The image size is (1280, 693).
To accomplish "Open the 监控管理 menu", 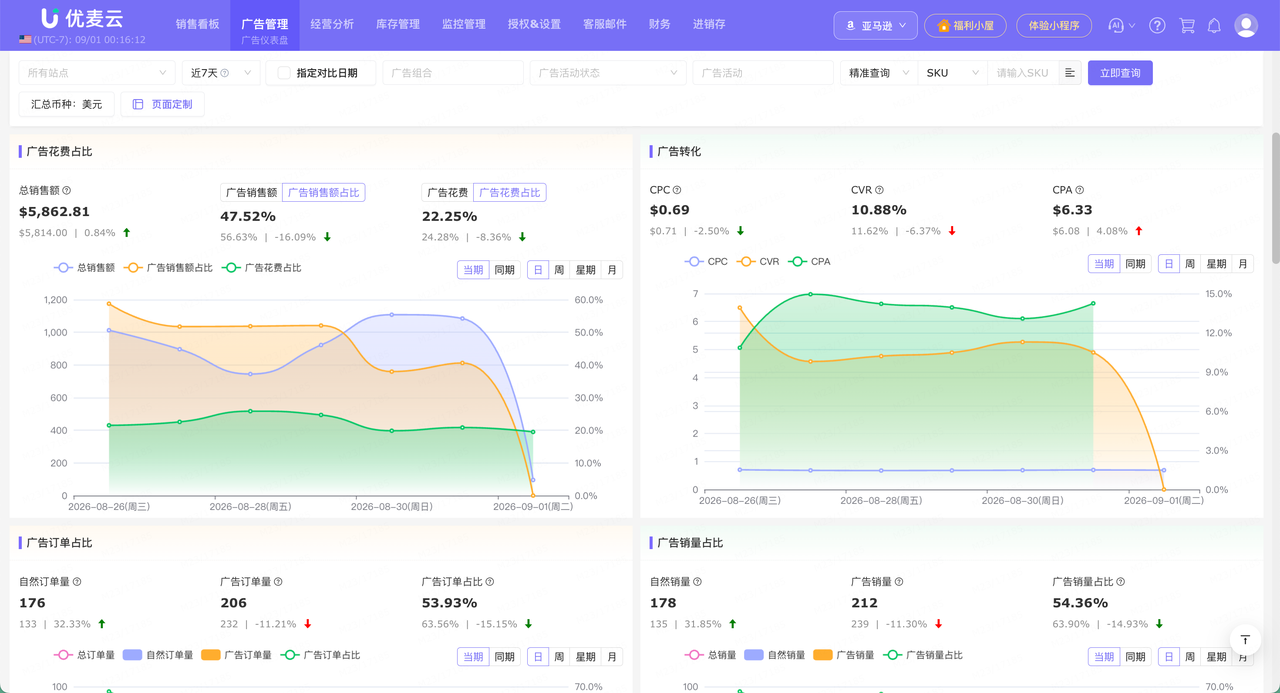I will pos(464,24).
